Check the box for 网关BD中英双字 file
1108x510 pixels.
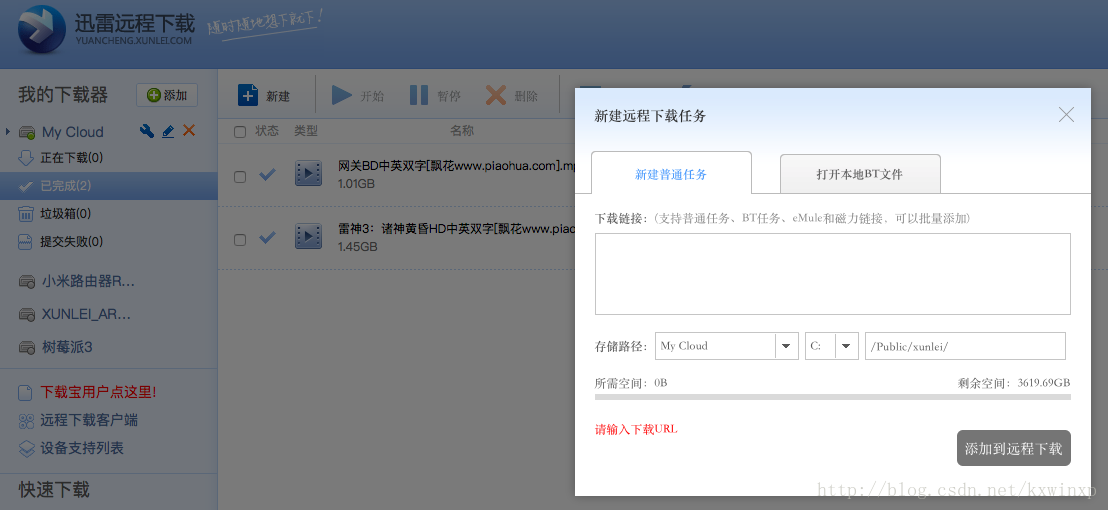240,177
